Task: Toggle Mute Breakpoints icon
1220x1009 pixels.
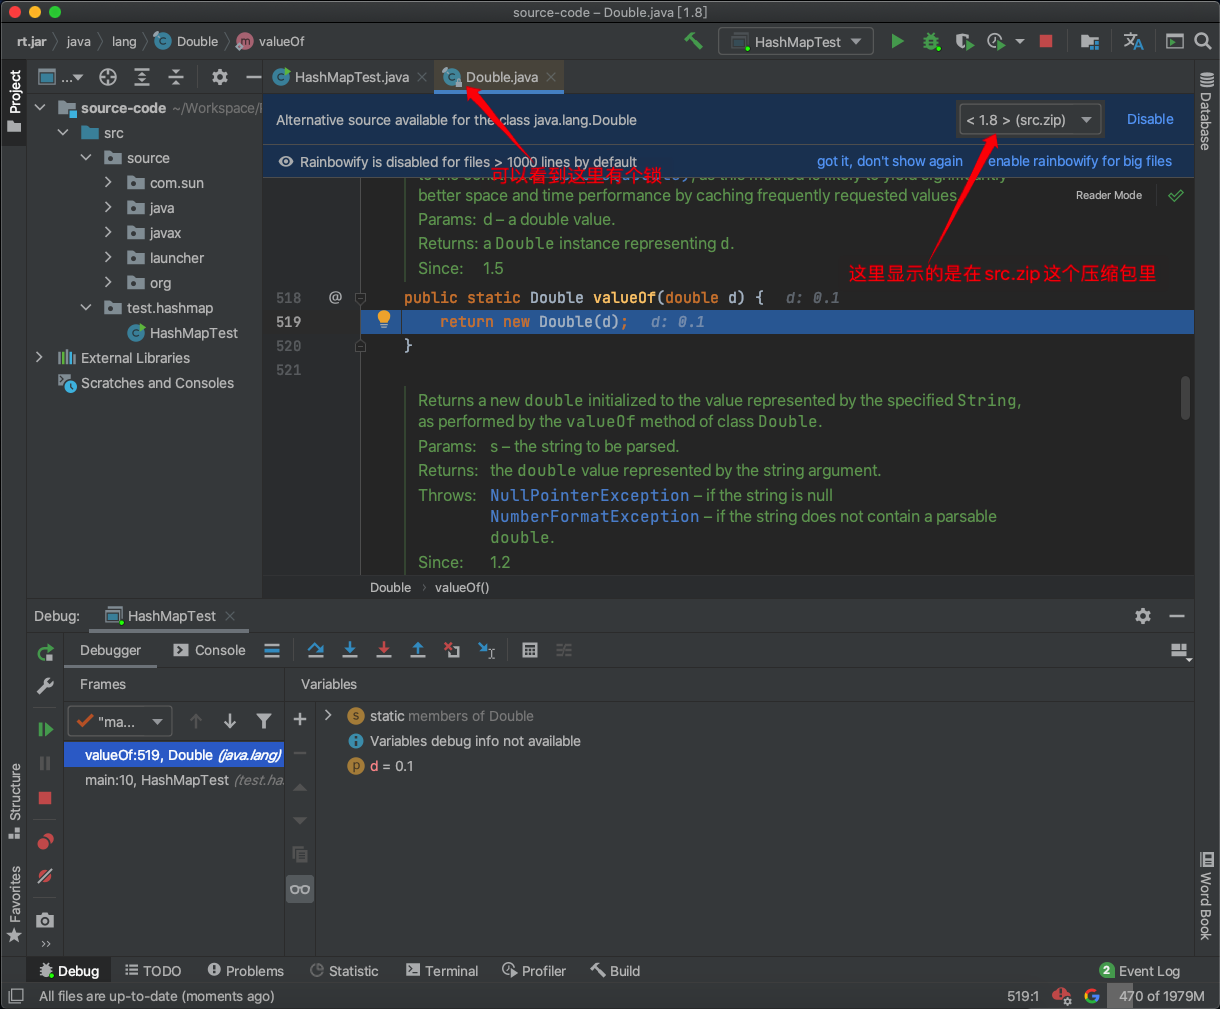Action: [x=45, y=876]
